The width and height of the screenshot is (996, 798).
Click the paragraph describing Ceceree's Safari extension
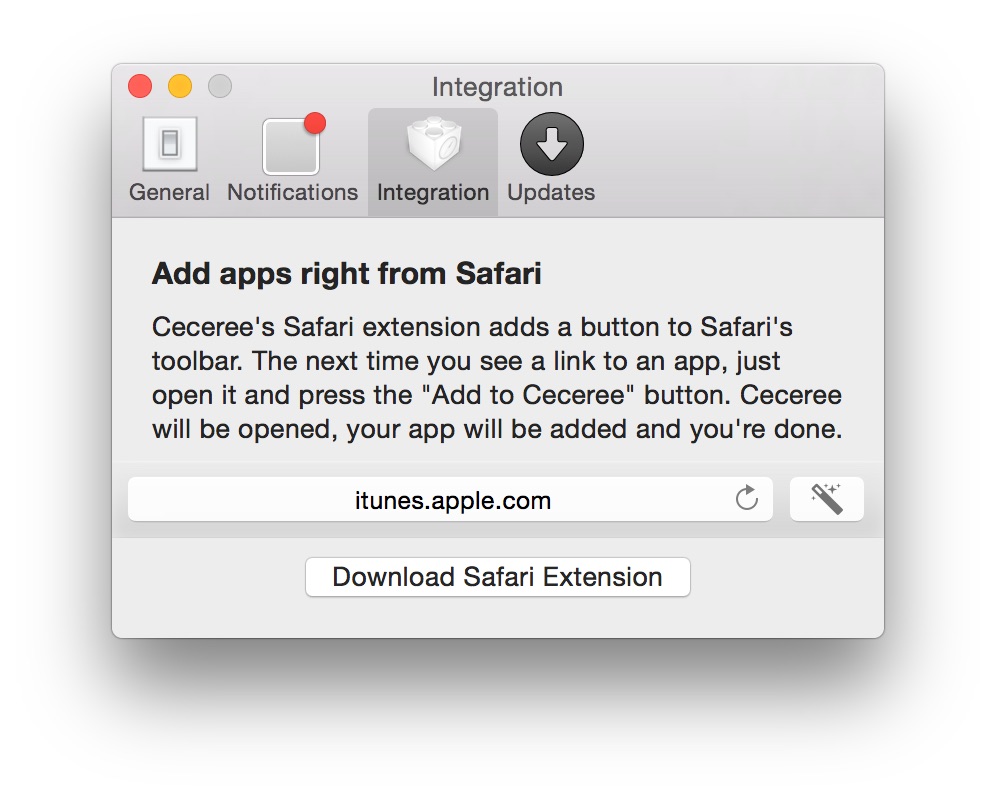tap(497, 378)
